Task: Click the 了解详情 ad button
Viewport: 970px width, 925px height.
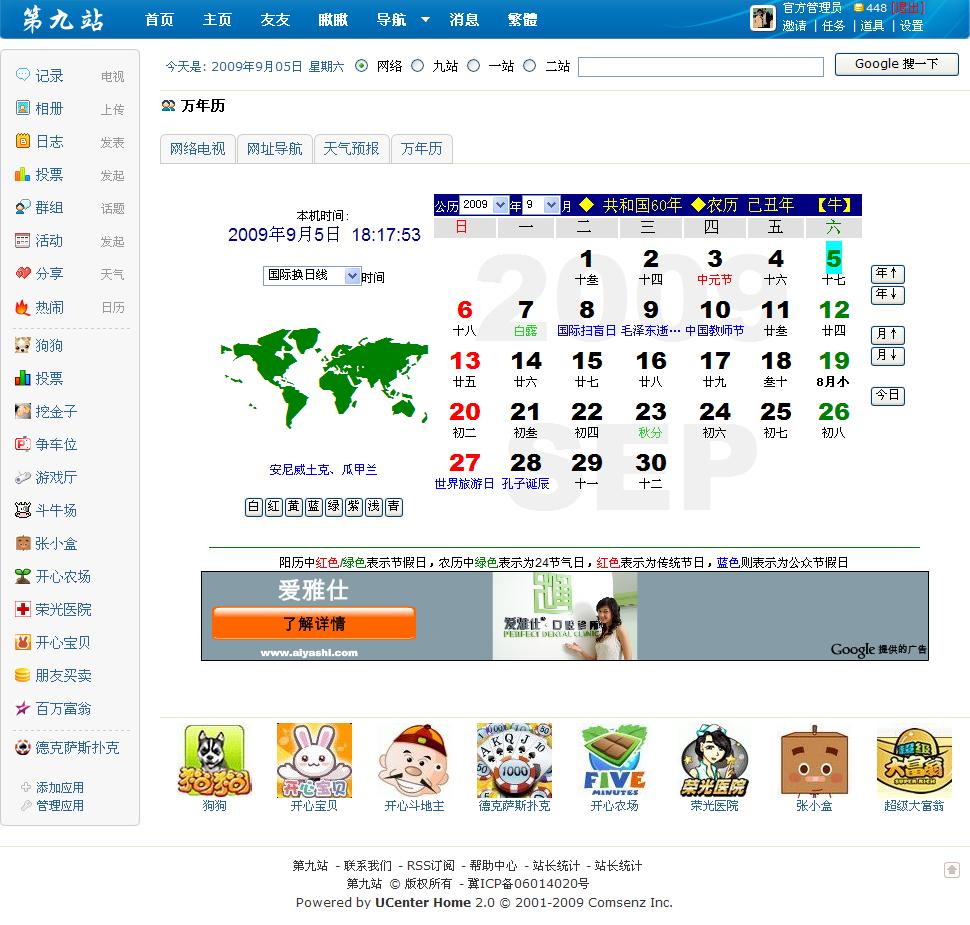Action: (314, 622)
